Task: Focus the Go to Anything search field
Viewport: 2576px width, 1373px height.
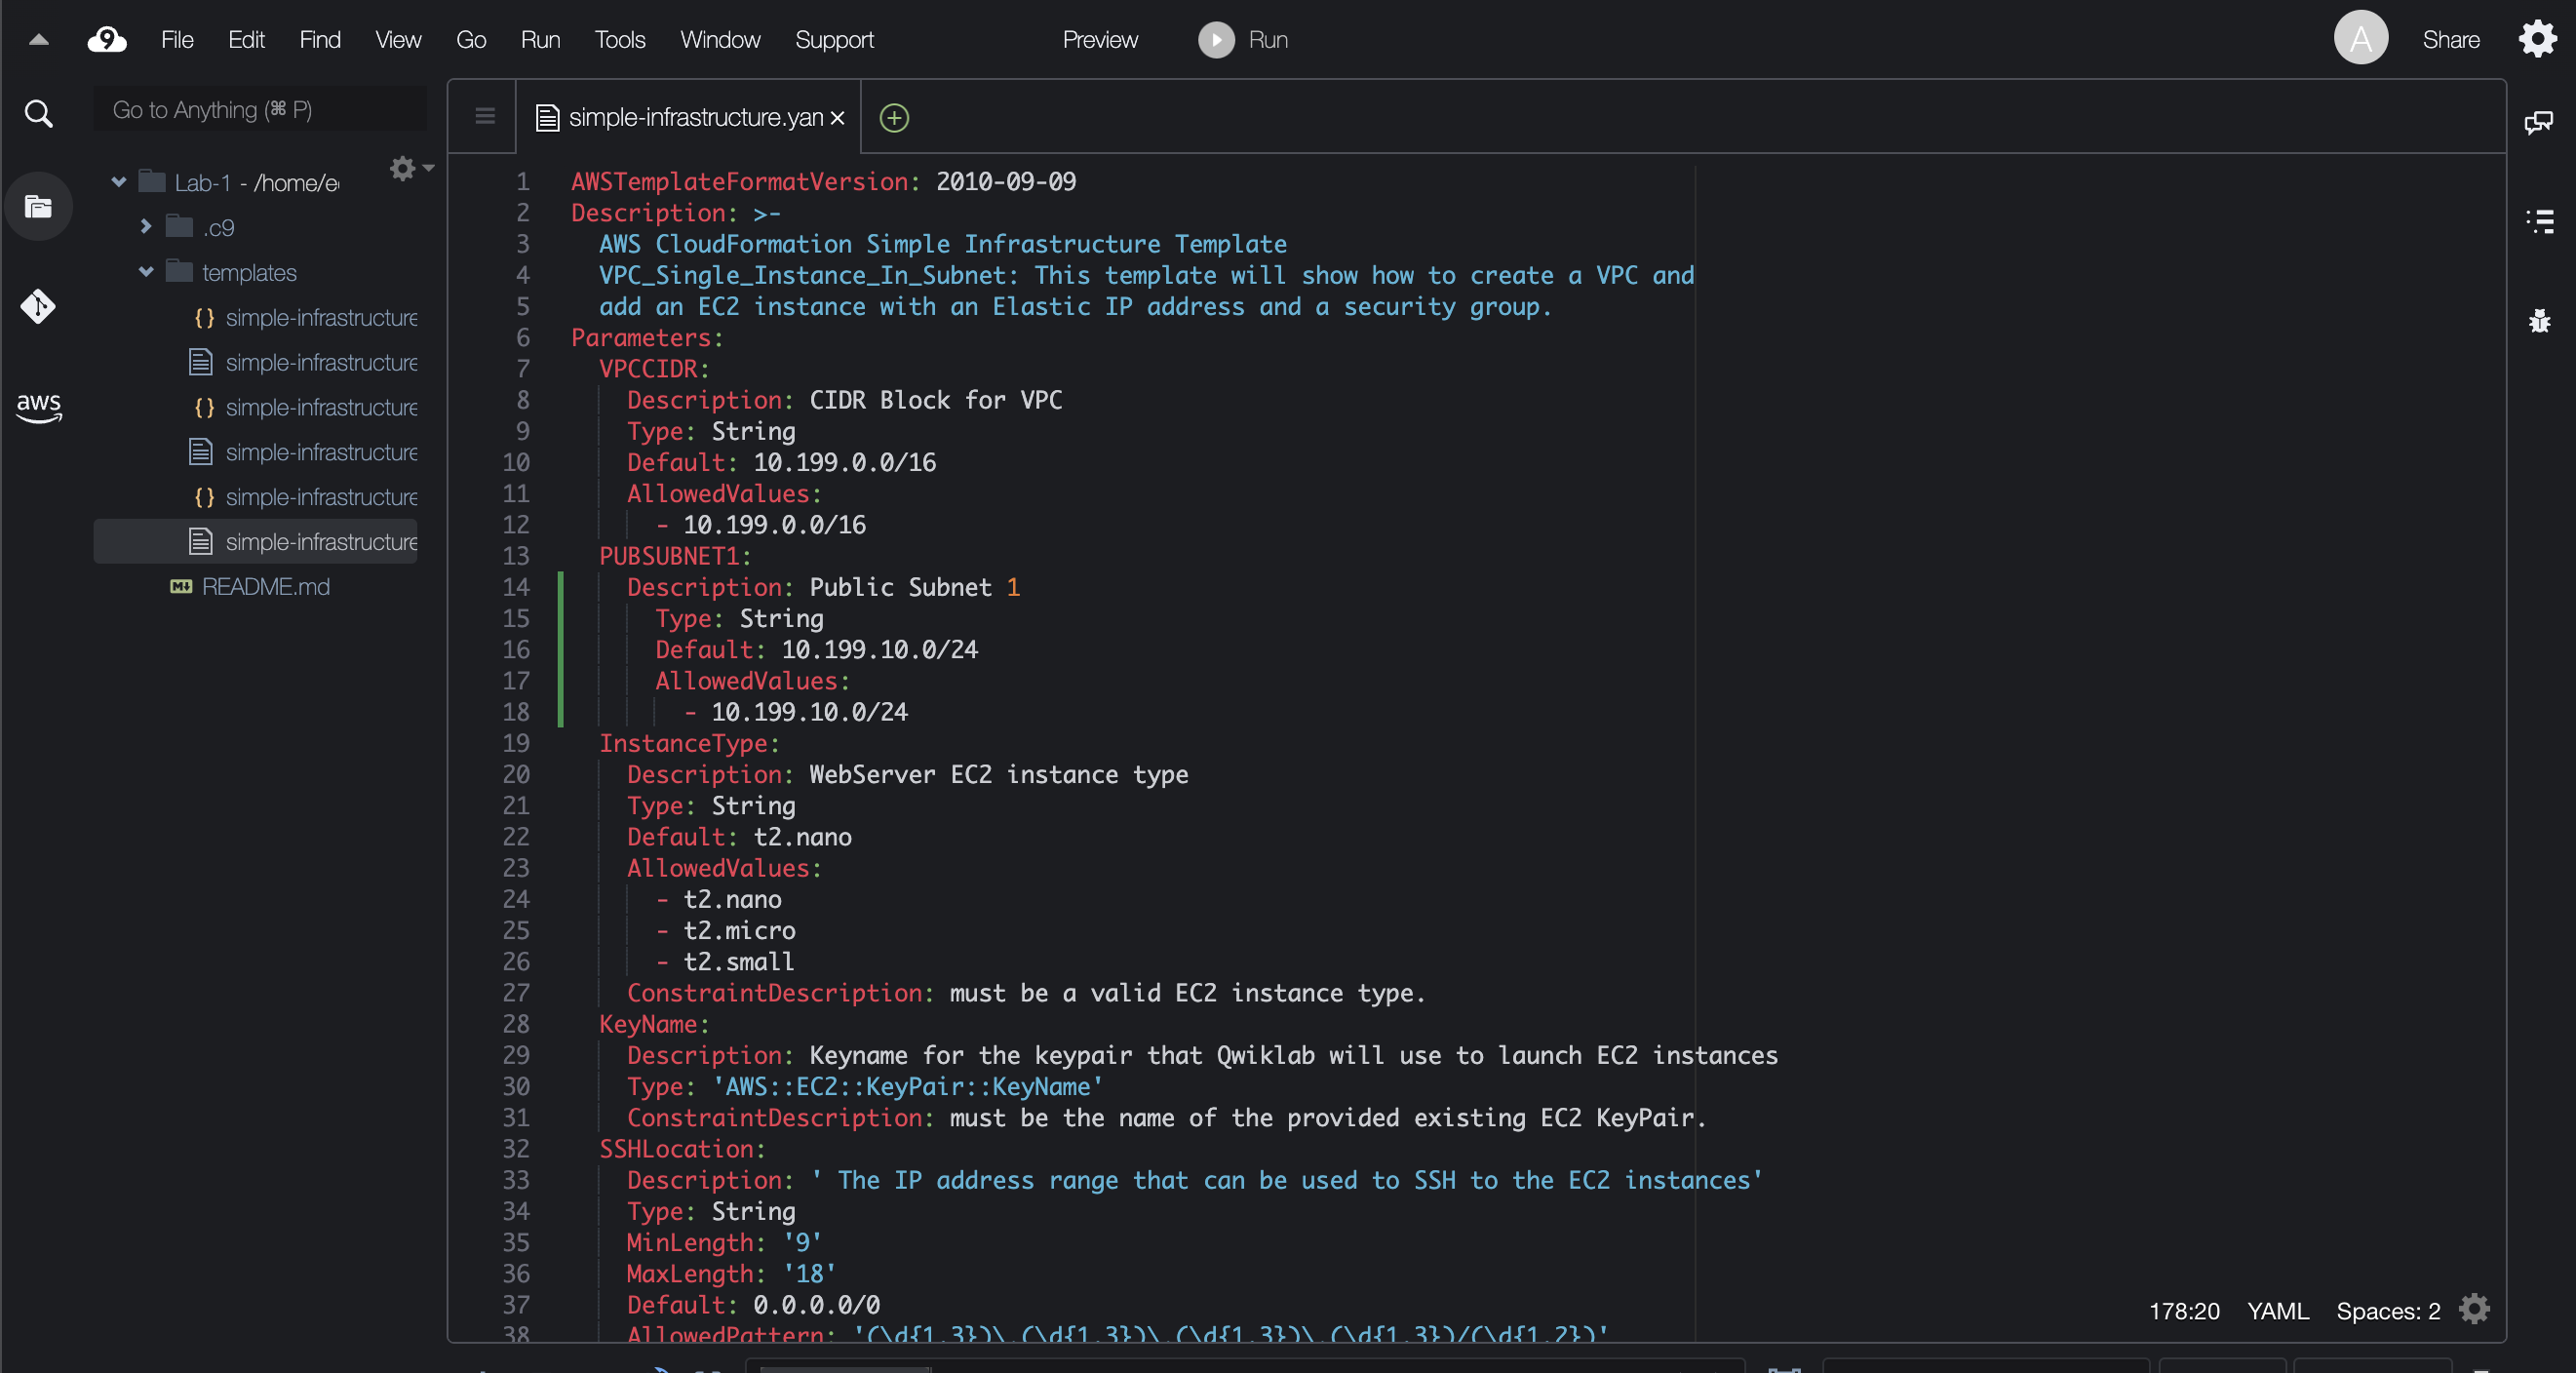Action: [x=260, y=109]
